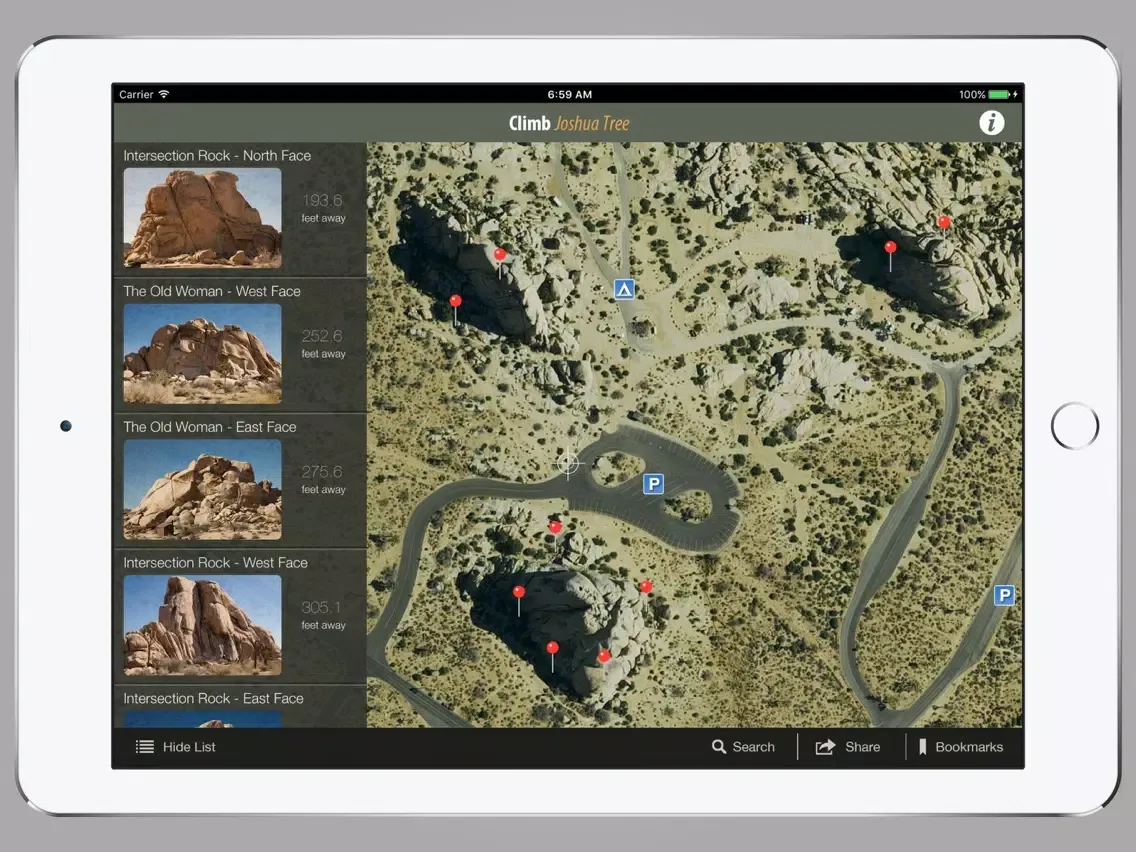Open The Old Woman - West Face thumbnail
Image resolution: width=1136 pixels, height=852 pixels.
pos(202,354)
